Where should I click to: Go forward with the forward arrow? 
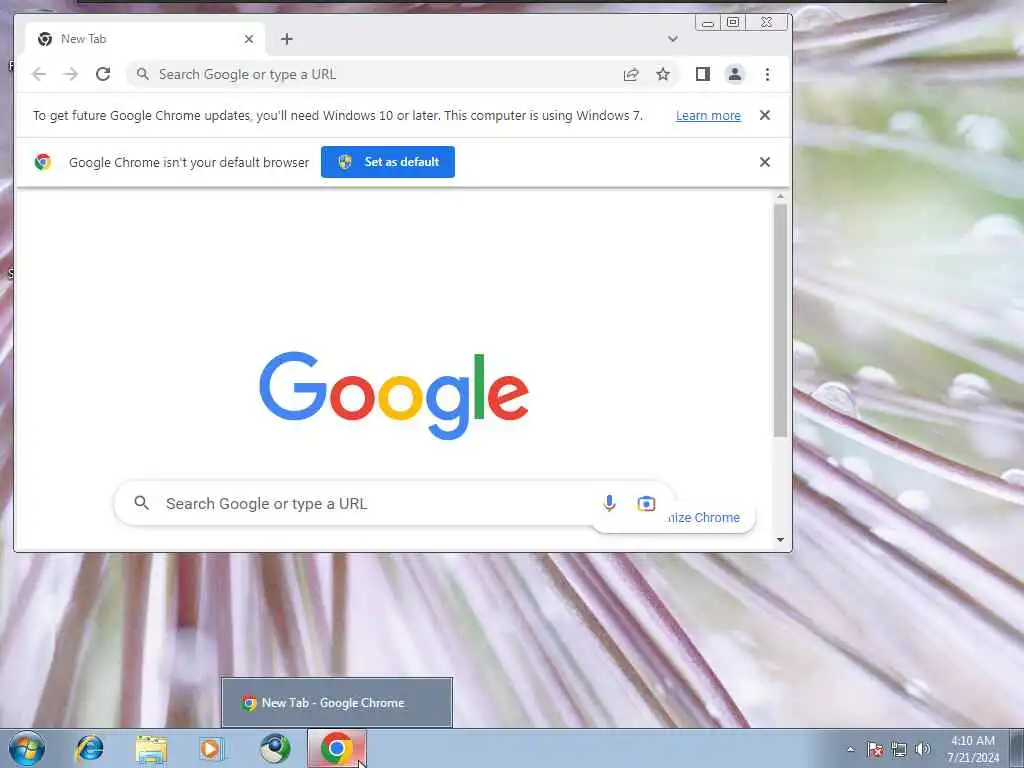[x=71, y=74]
